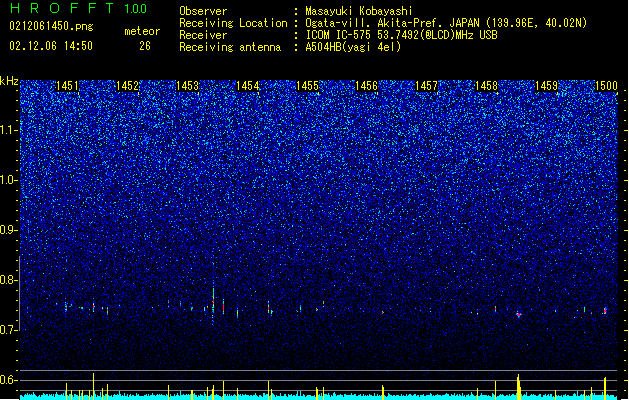Click the 1457 time marker
Image resolution: width=629 pixels, height=400 pixels.
(426, 86)
